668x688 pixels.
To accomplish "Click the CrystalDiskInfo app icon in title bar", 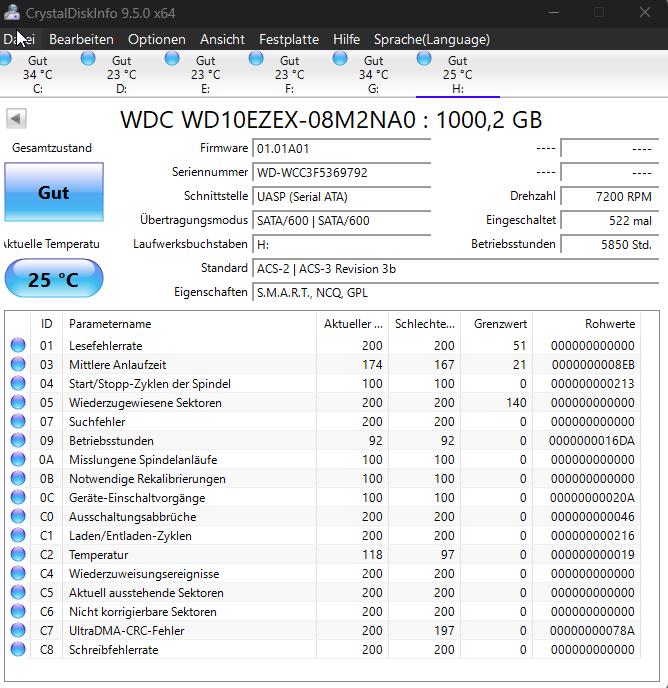I will (12, 13).
